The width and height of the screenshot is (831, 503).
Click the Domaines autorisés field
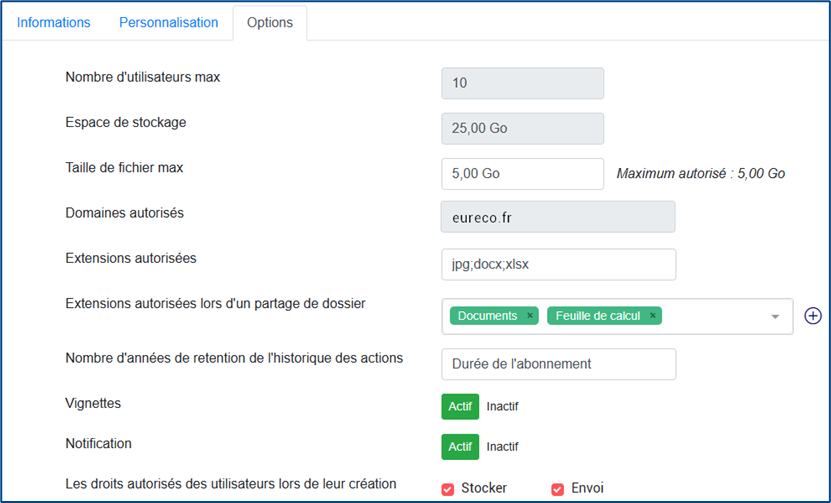coord(558,217)
